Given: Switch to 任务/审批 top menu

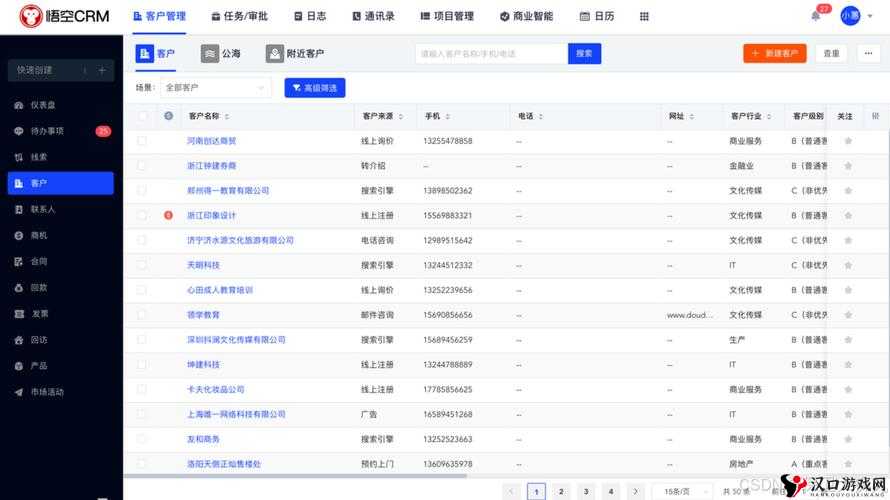Looking at the screenshot, I should click(239, 16).
